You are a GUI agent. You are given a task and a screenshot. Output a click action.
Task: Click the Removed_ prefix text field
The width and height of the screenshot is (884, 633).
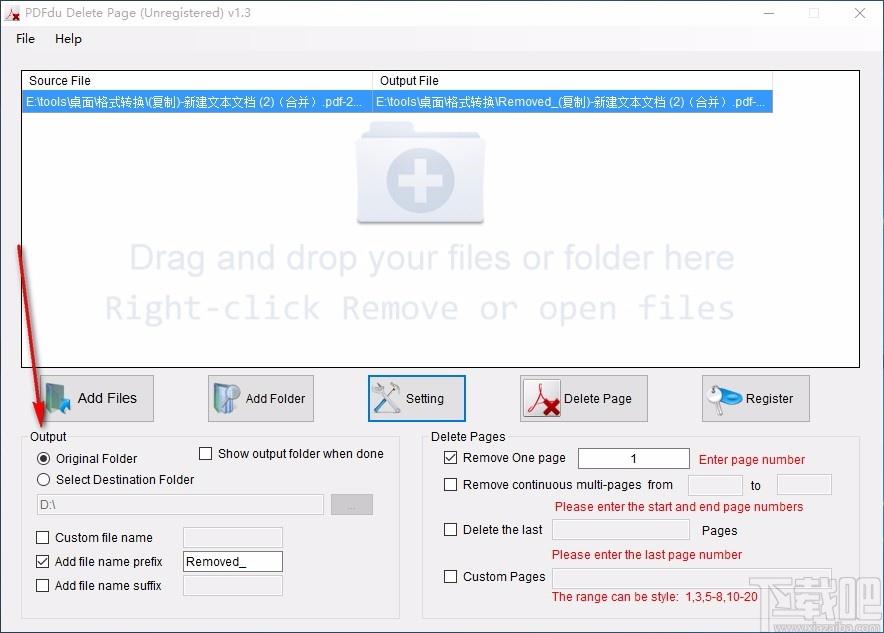[x=233, y=561]
